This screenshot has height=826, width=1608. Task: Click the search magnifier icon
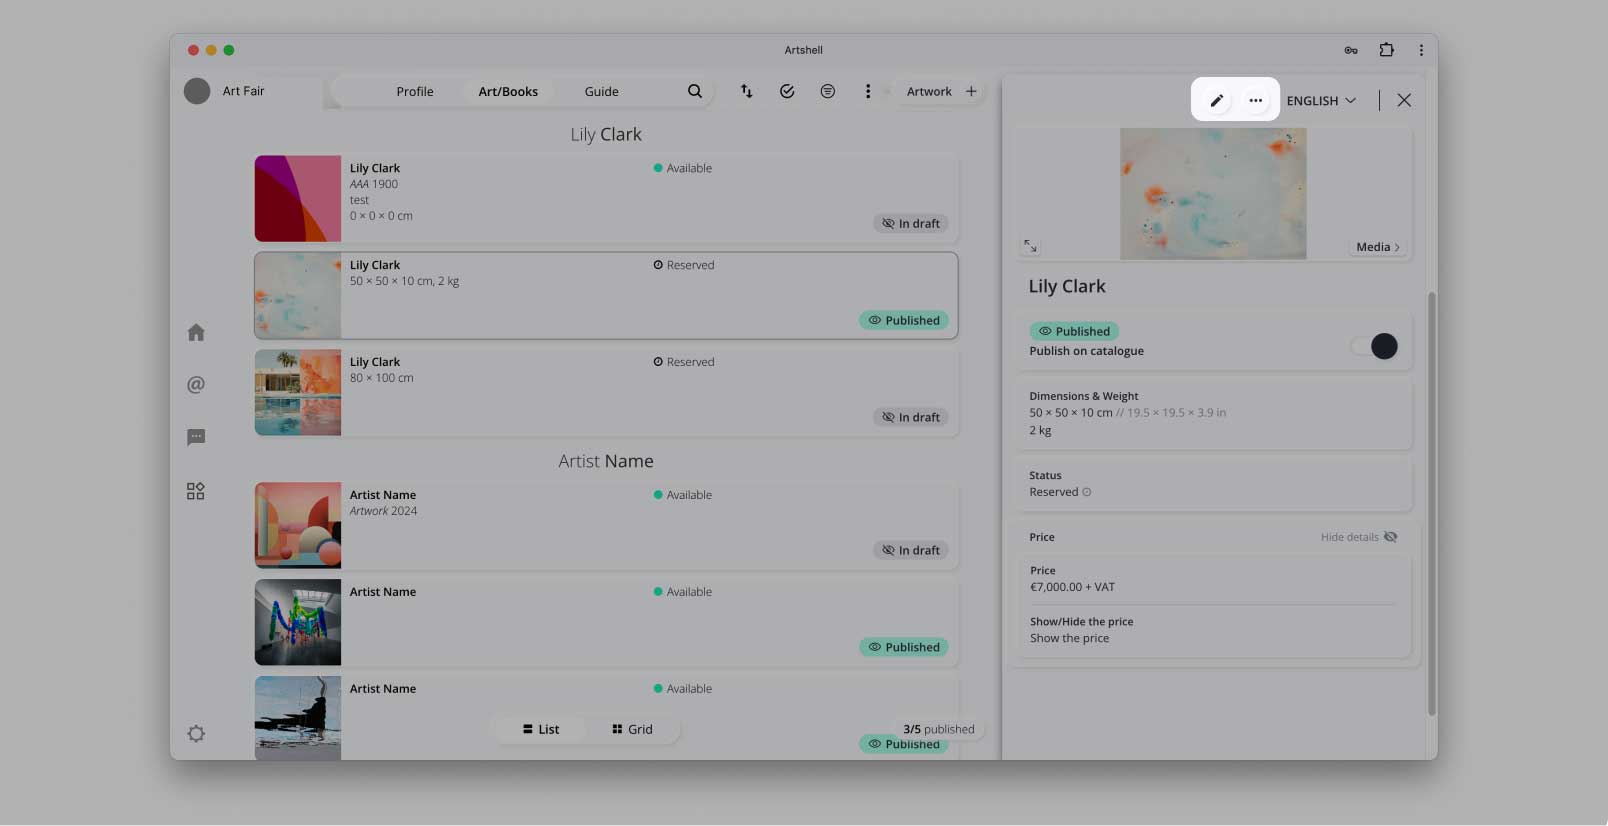coord(694,91)
